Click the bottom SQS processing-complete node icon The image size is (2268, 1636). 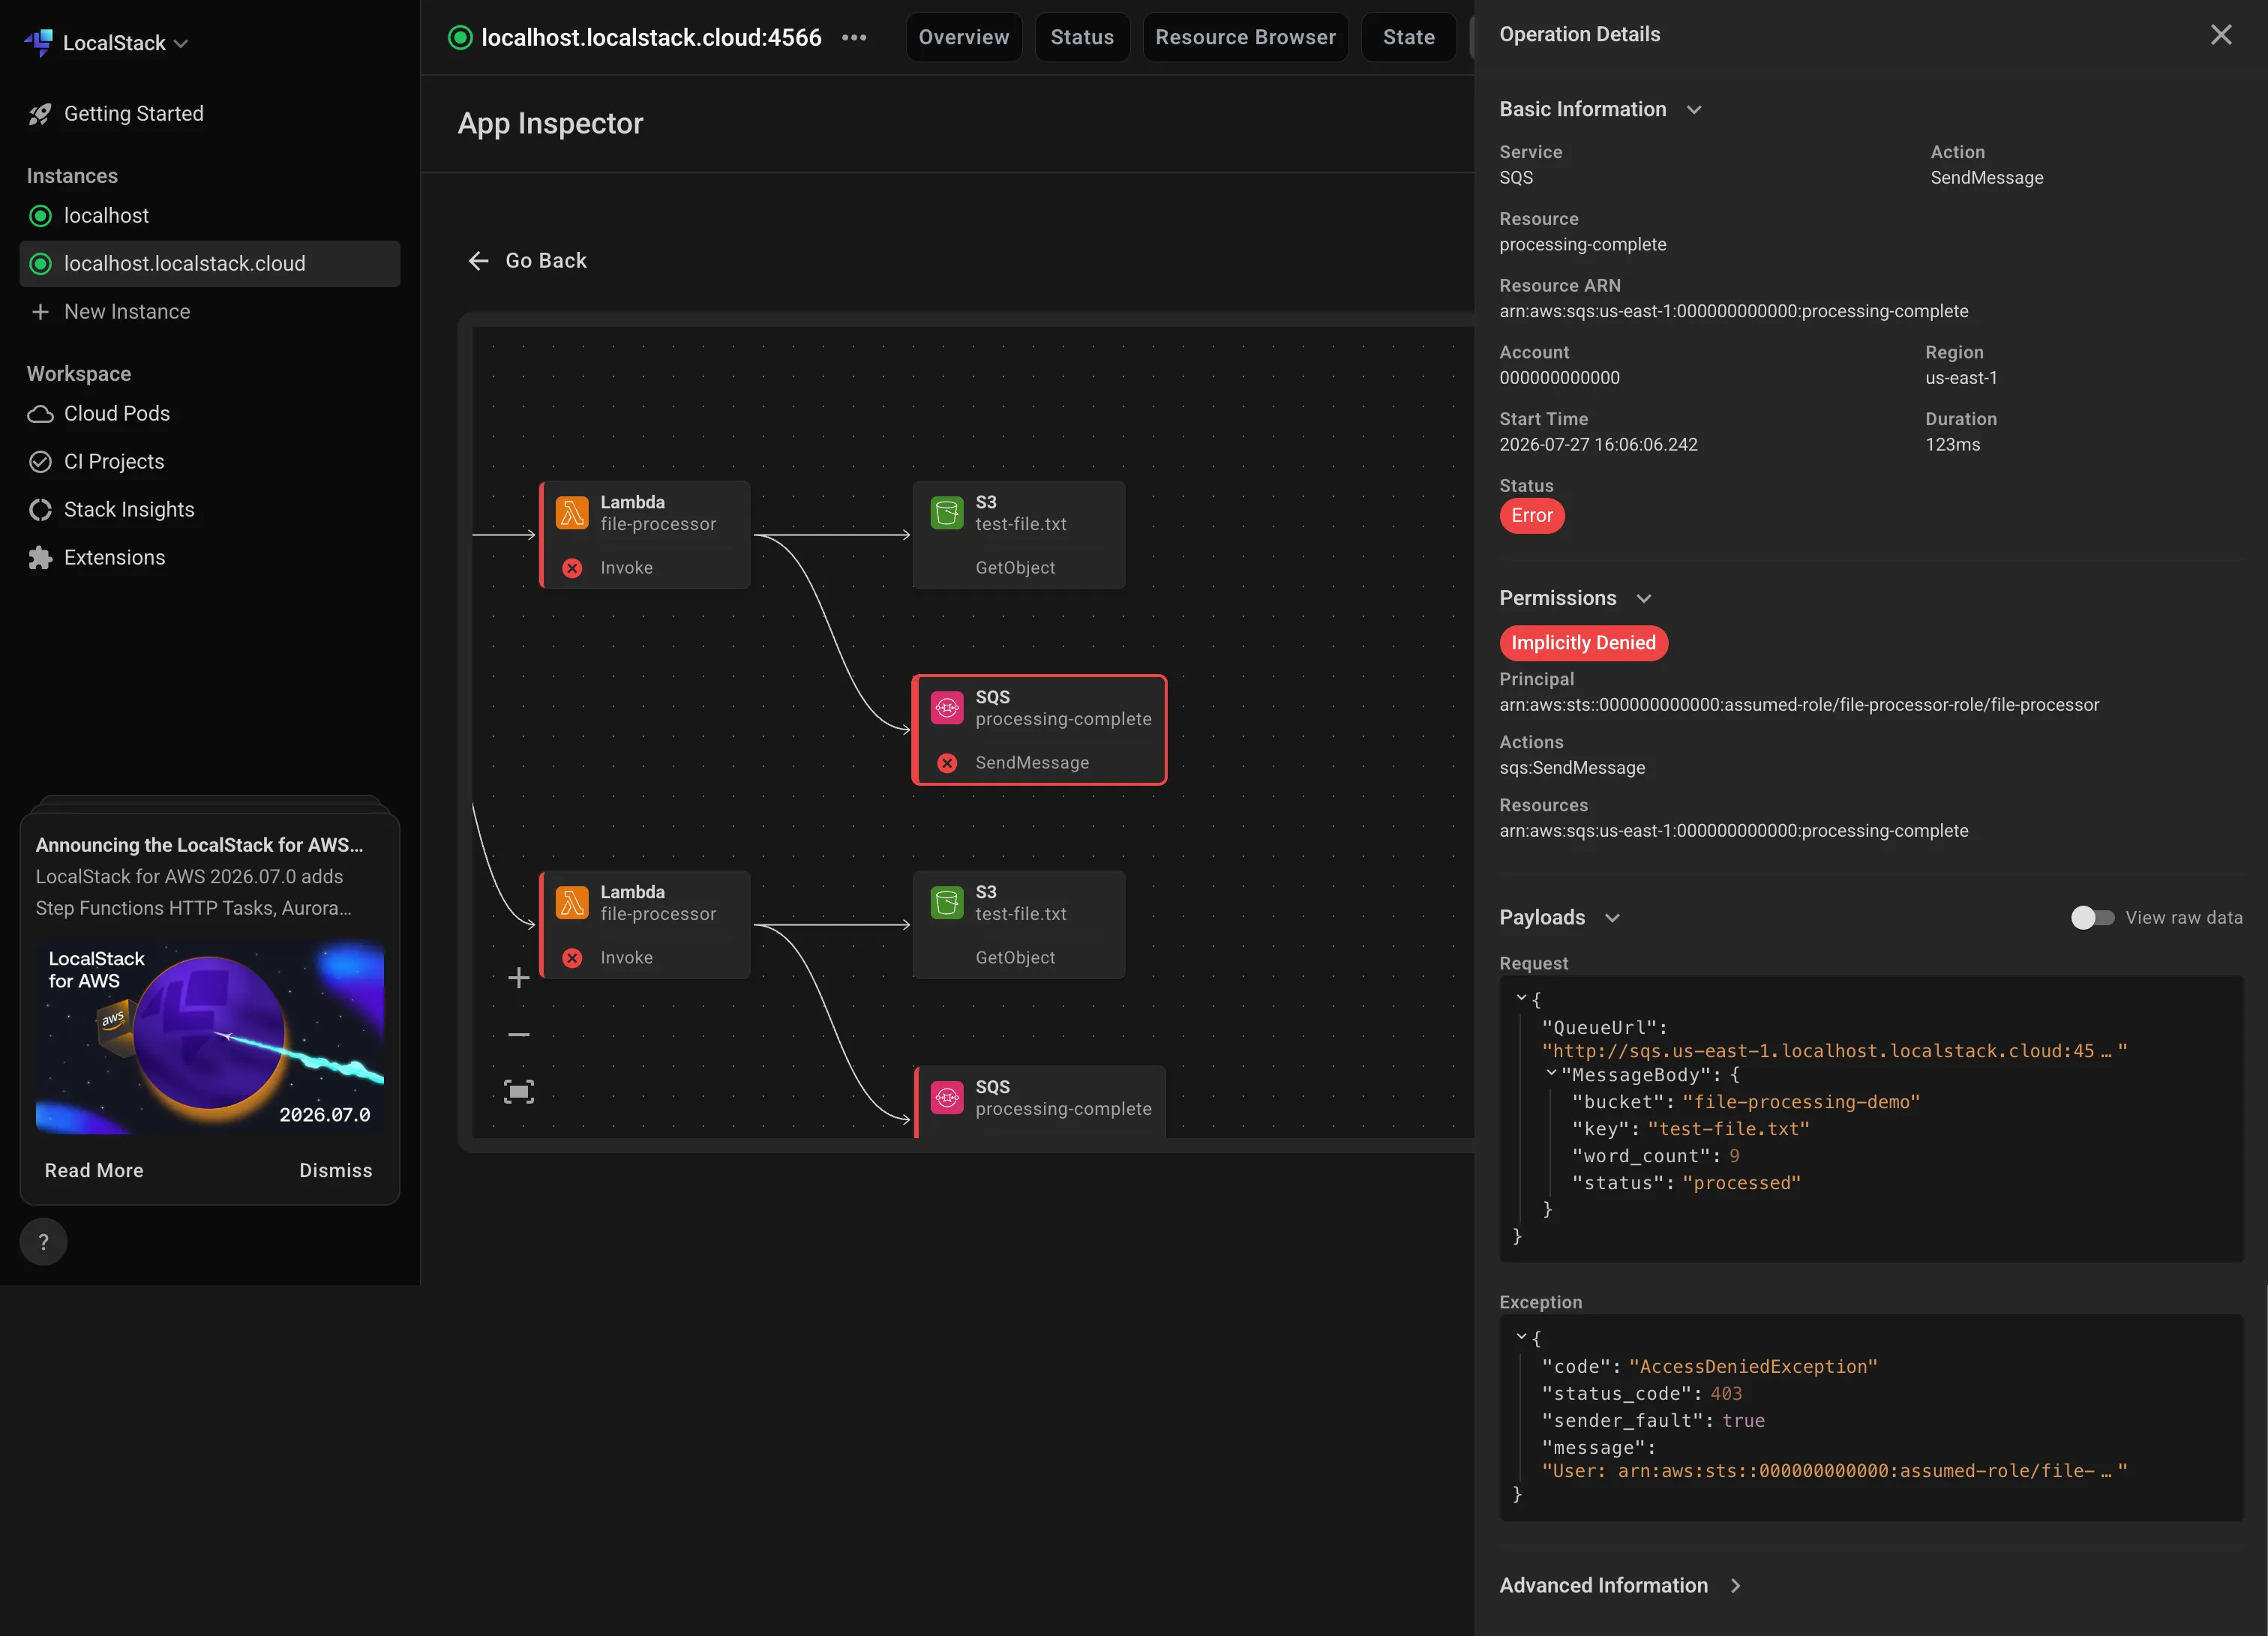(x=947, y=1098)
